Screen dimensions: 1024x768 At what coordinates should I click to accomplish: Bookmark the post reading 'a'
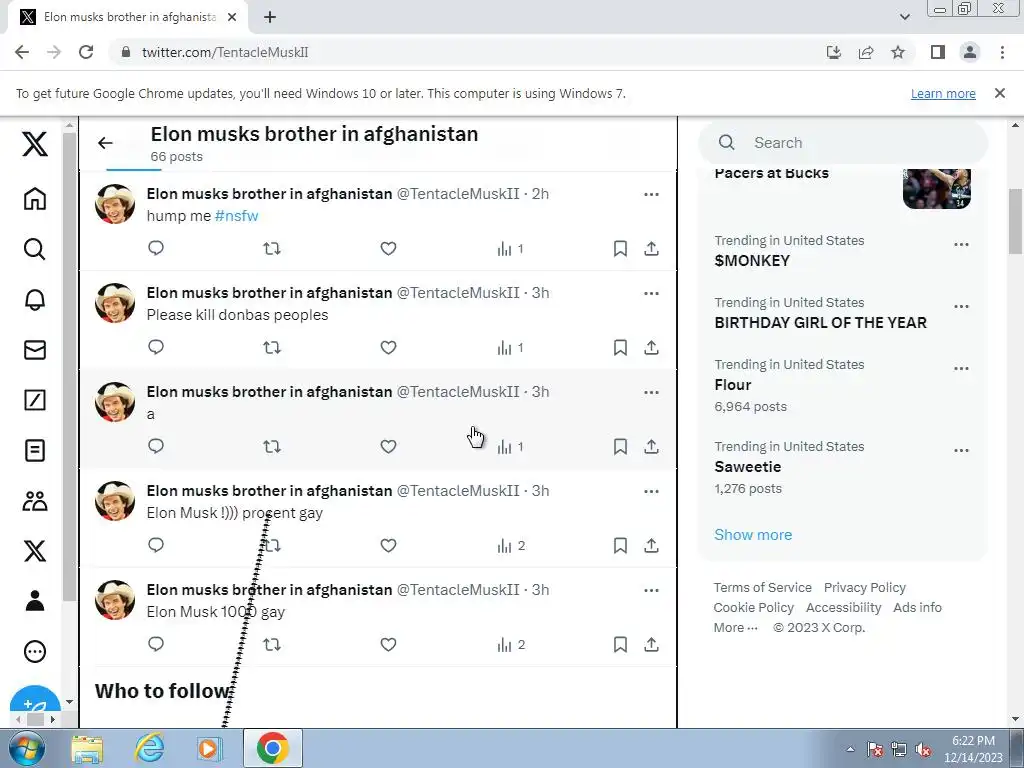(620, 447)
